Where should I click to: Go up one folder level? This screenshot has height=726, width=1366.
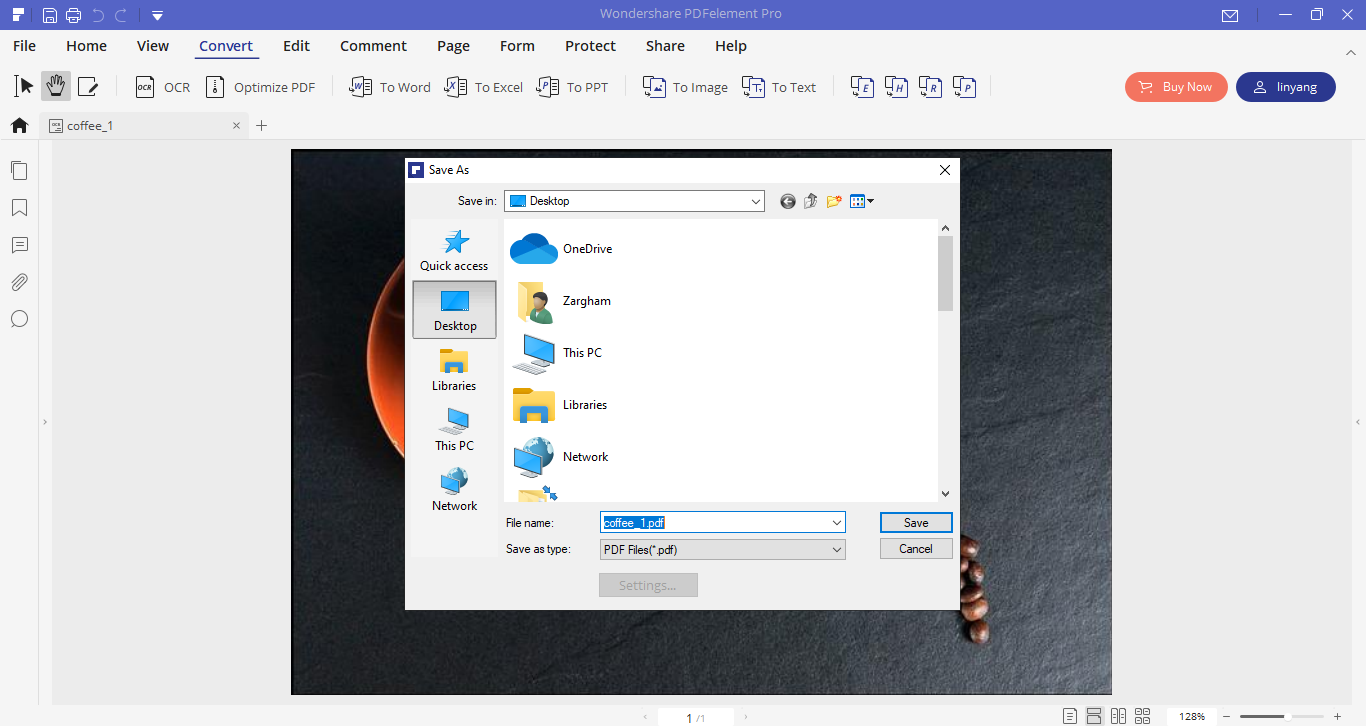[811, 201]
